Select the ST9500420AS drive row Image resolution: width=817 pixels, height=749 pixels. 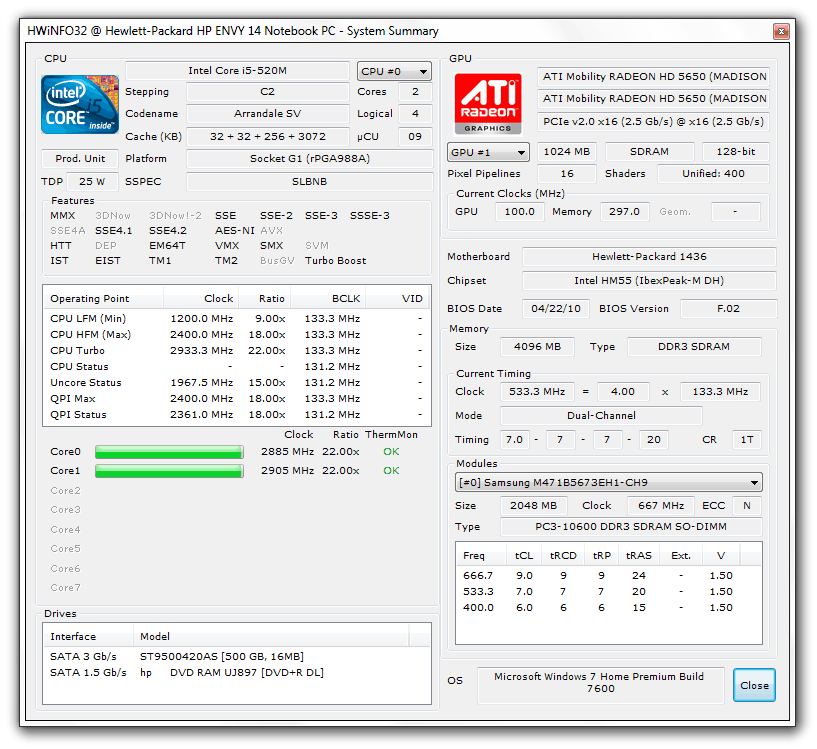(237, 656)
